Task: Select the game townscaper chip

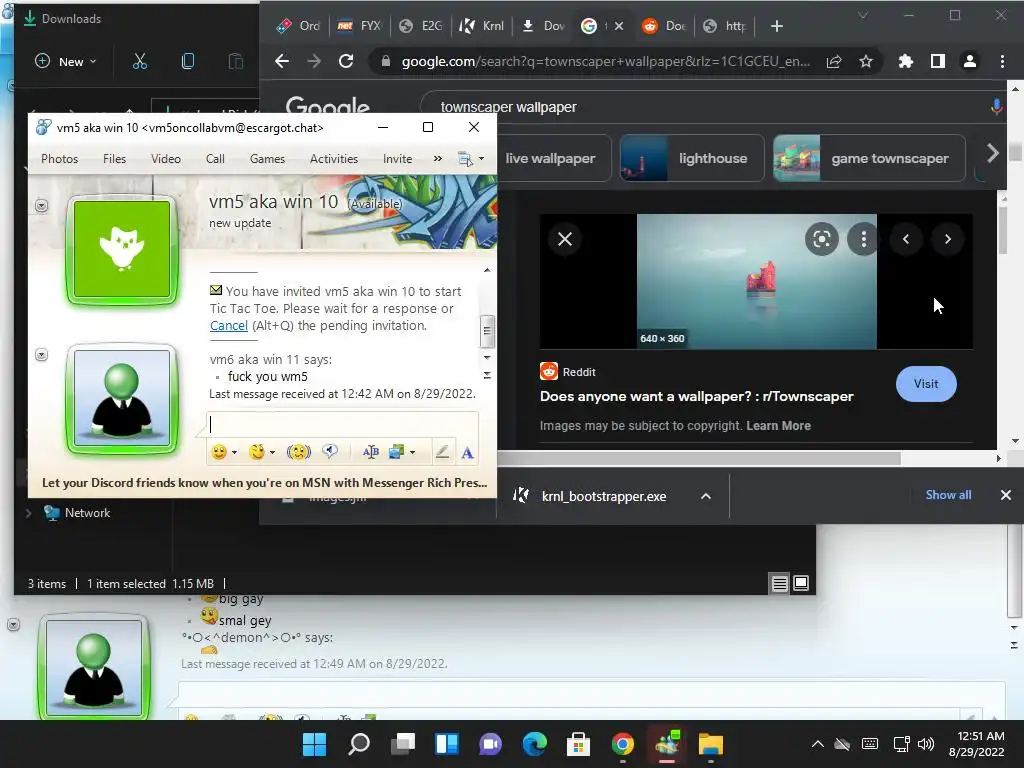Action: [869, 158]
